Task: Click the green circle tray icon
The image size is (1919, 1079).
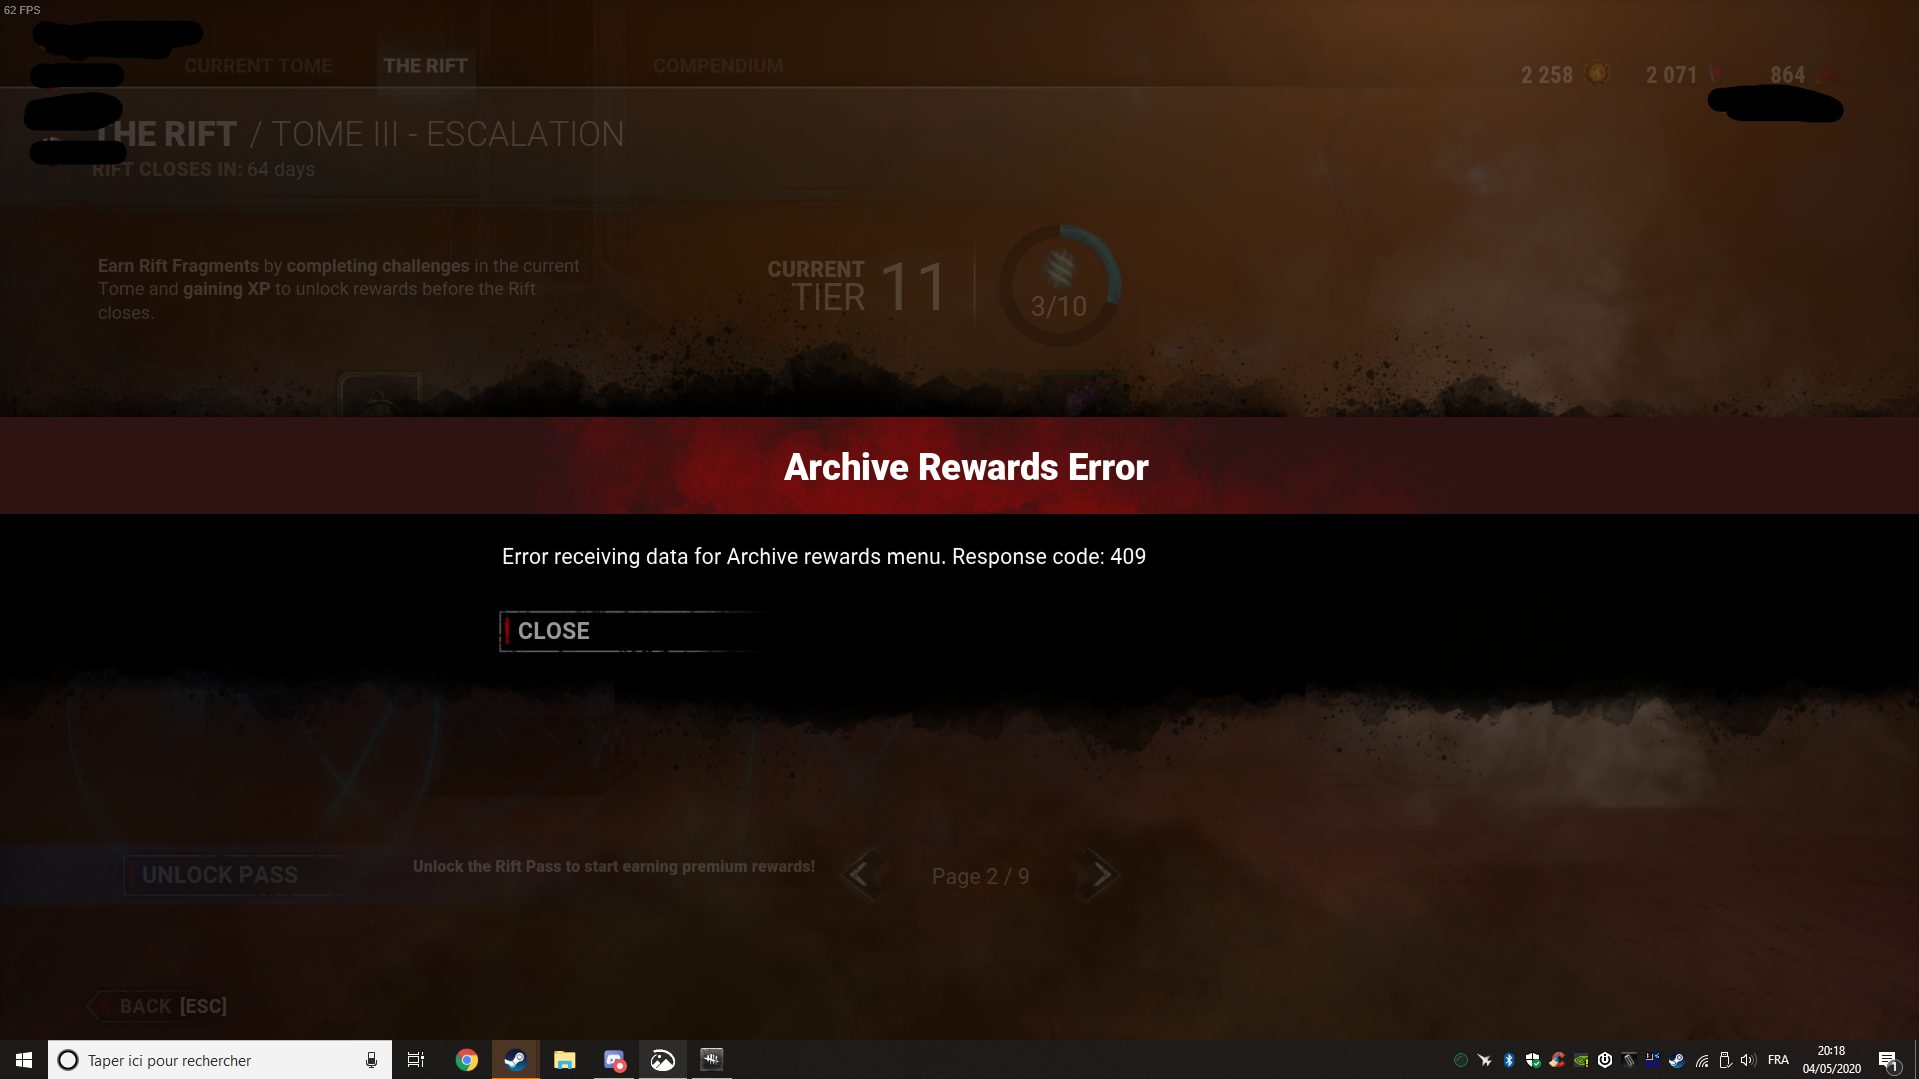Action: click(1461, 1060)
